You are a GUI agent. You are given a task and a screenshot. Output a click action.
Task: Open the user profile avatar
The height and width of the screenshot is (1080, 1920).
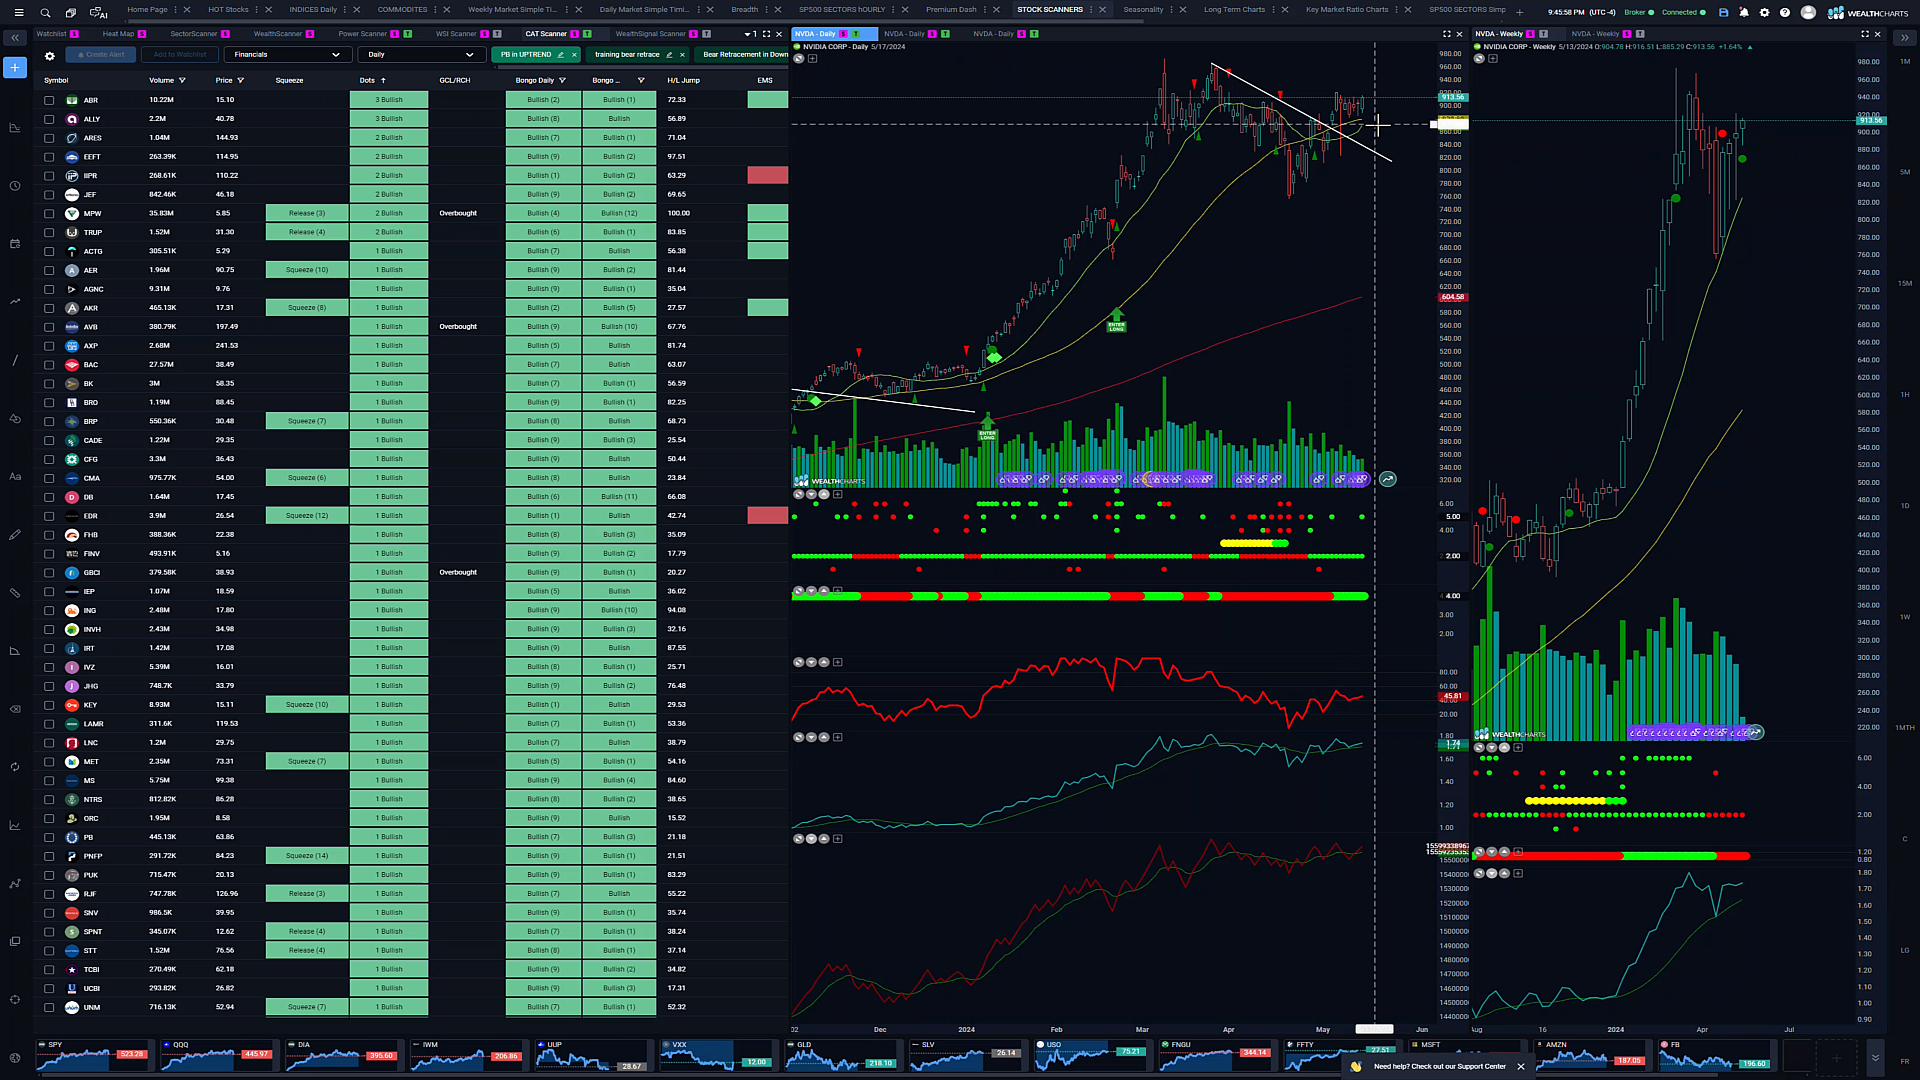1808,13
